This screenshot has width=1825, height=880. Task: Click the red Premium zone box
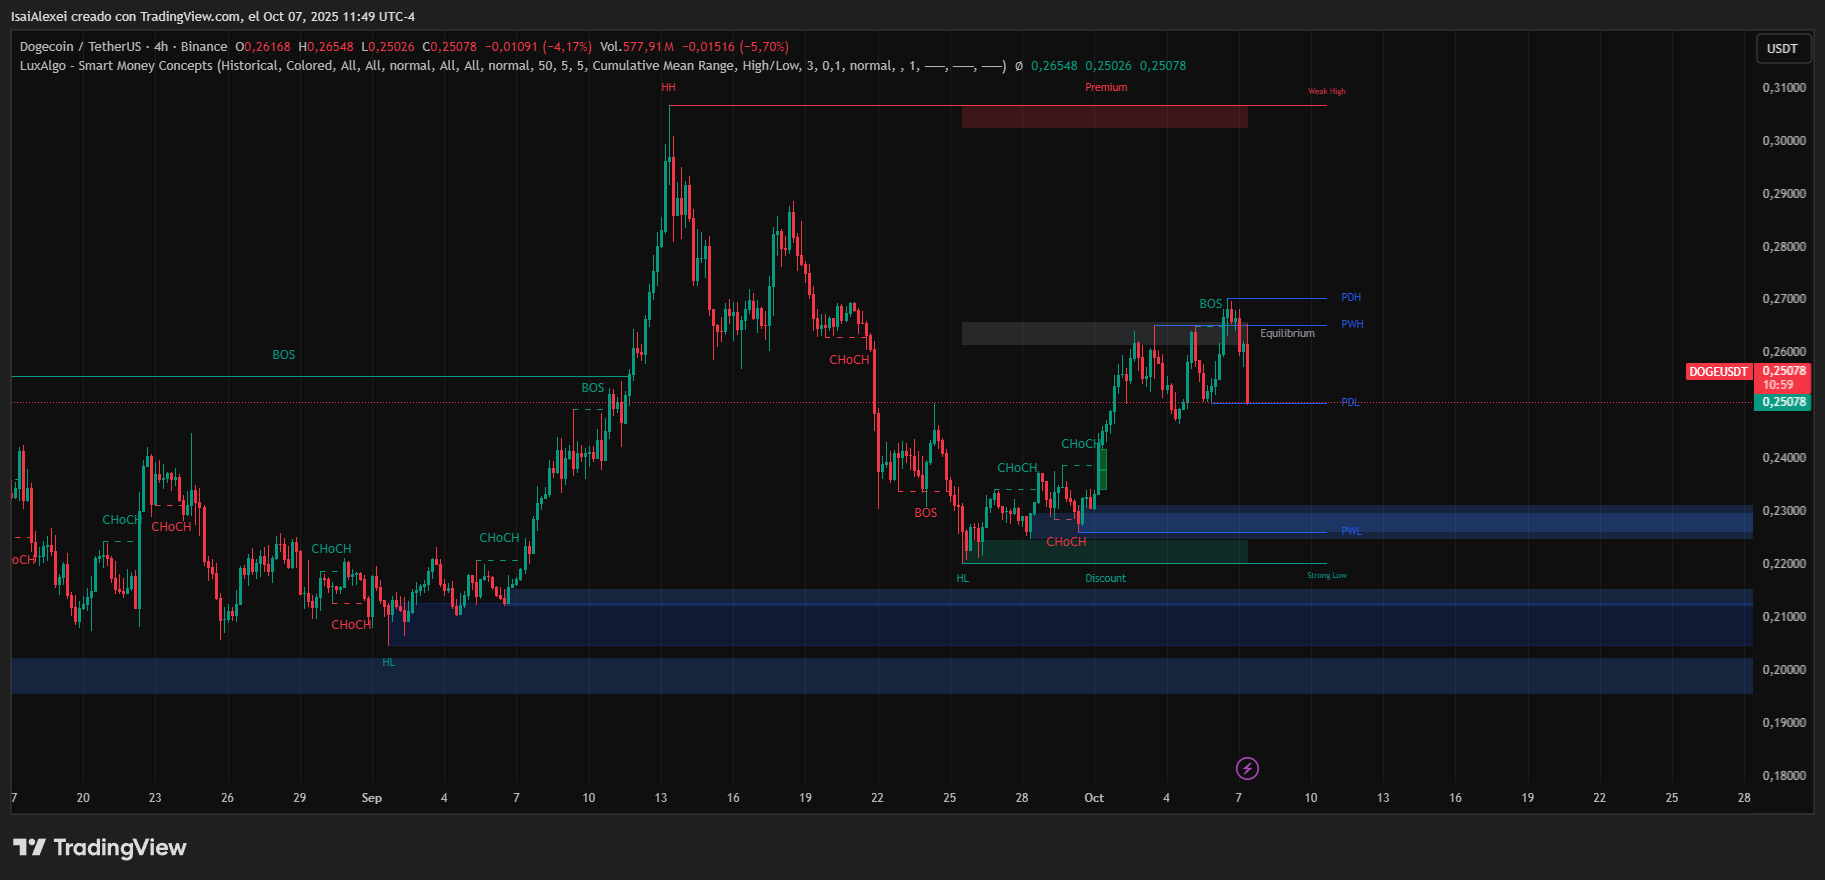coord(1105,117)
